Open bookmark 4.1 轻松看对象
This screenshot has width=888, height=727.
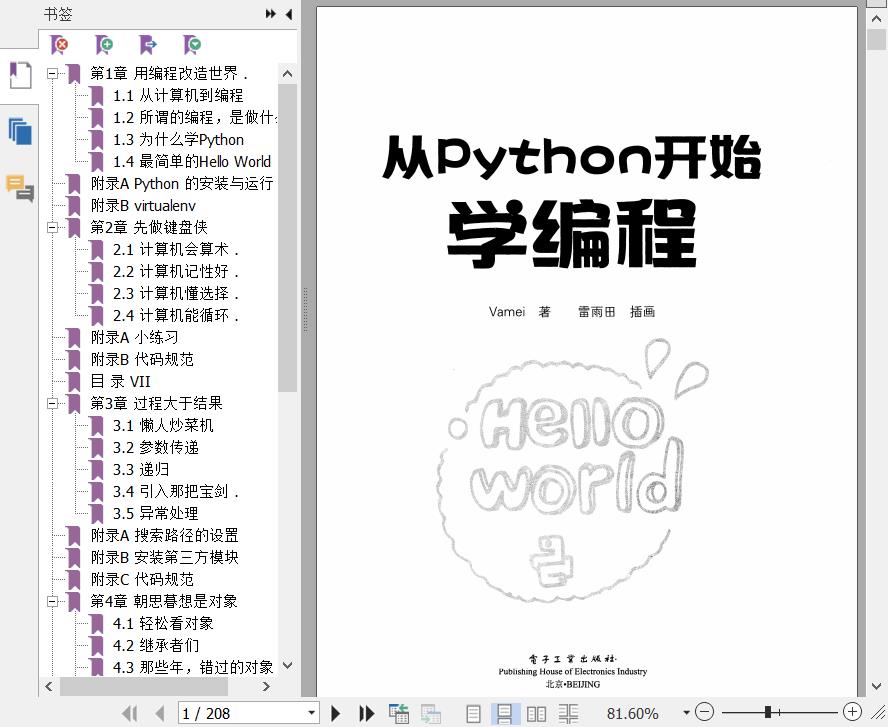[163, 624]
